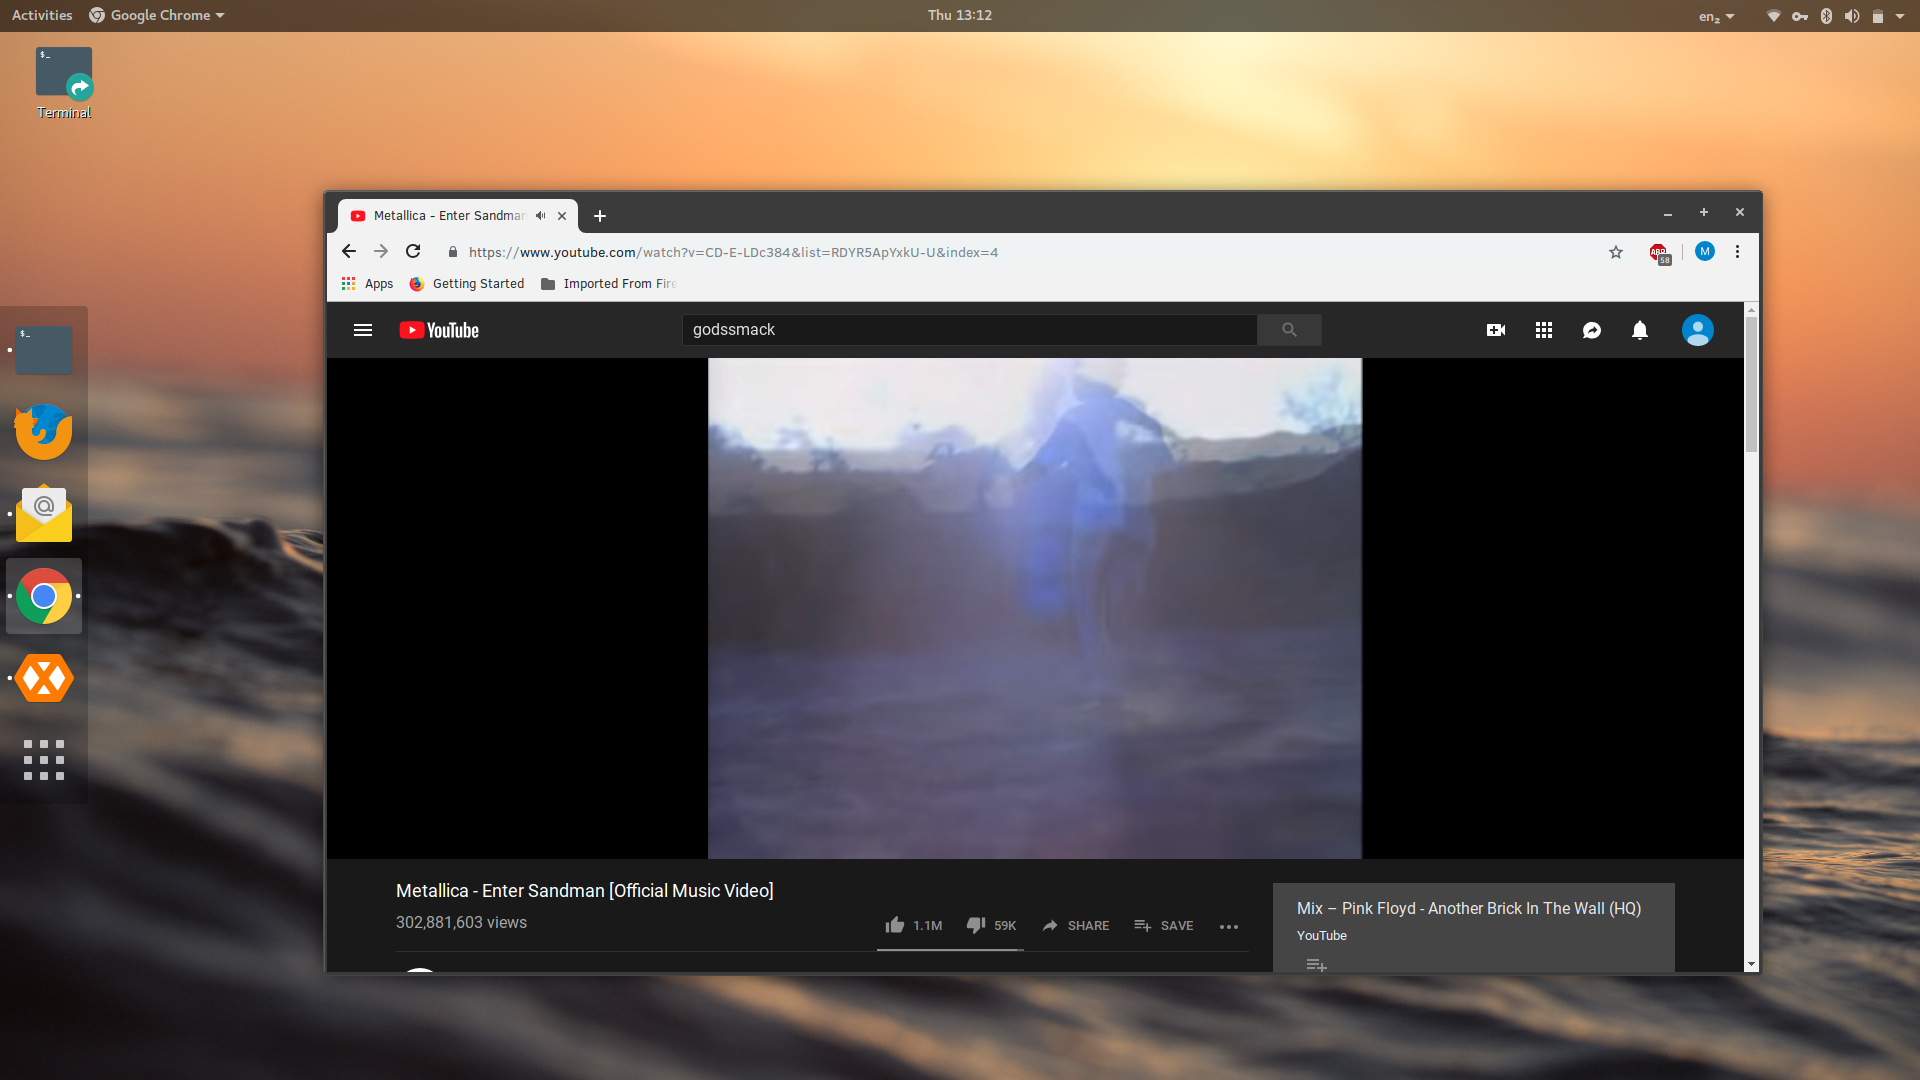
Task: Reload the YouTube page
Action: pos(413,252)
